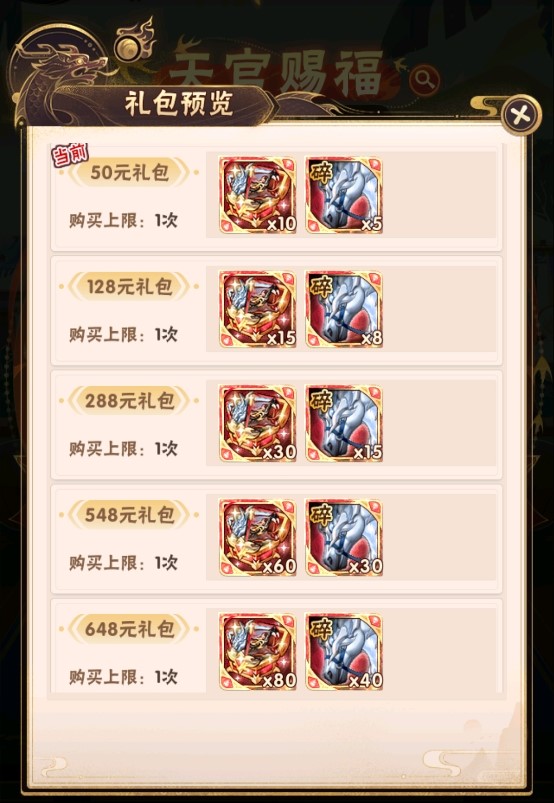Viewport: 554px width, 803px height.
Task: Open the red chest reward showing x30
Action: (x=258, y=424)
